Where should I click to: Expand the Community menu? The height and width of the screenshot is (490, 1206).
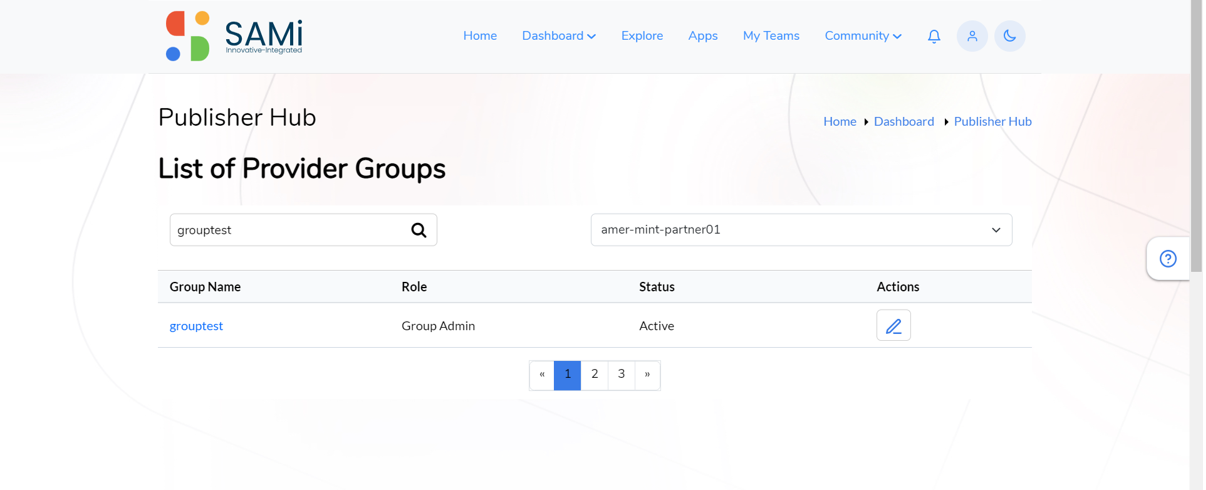(x=863, y=36)
